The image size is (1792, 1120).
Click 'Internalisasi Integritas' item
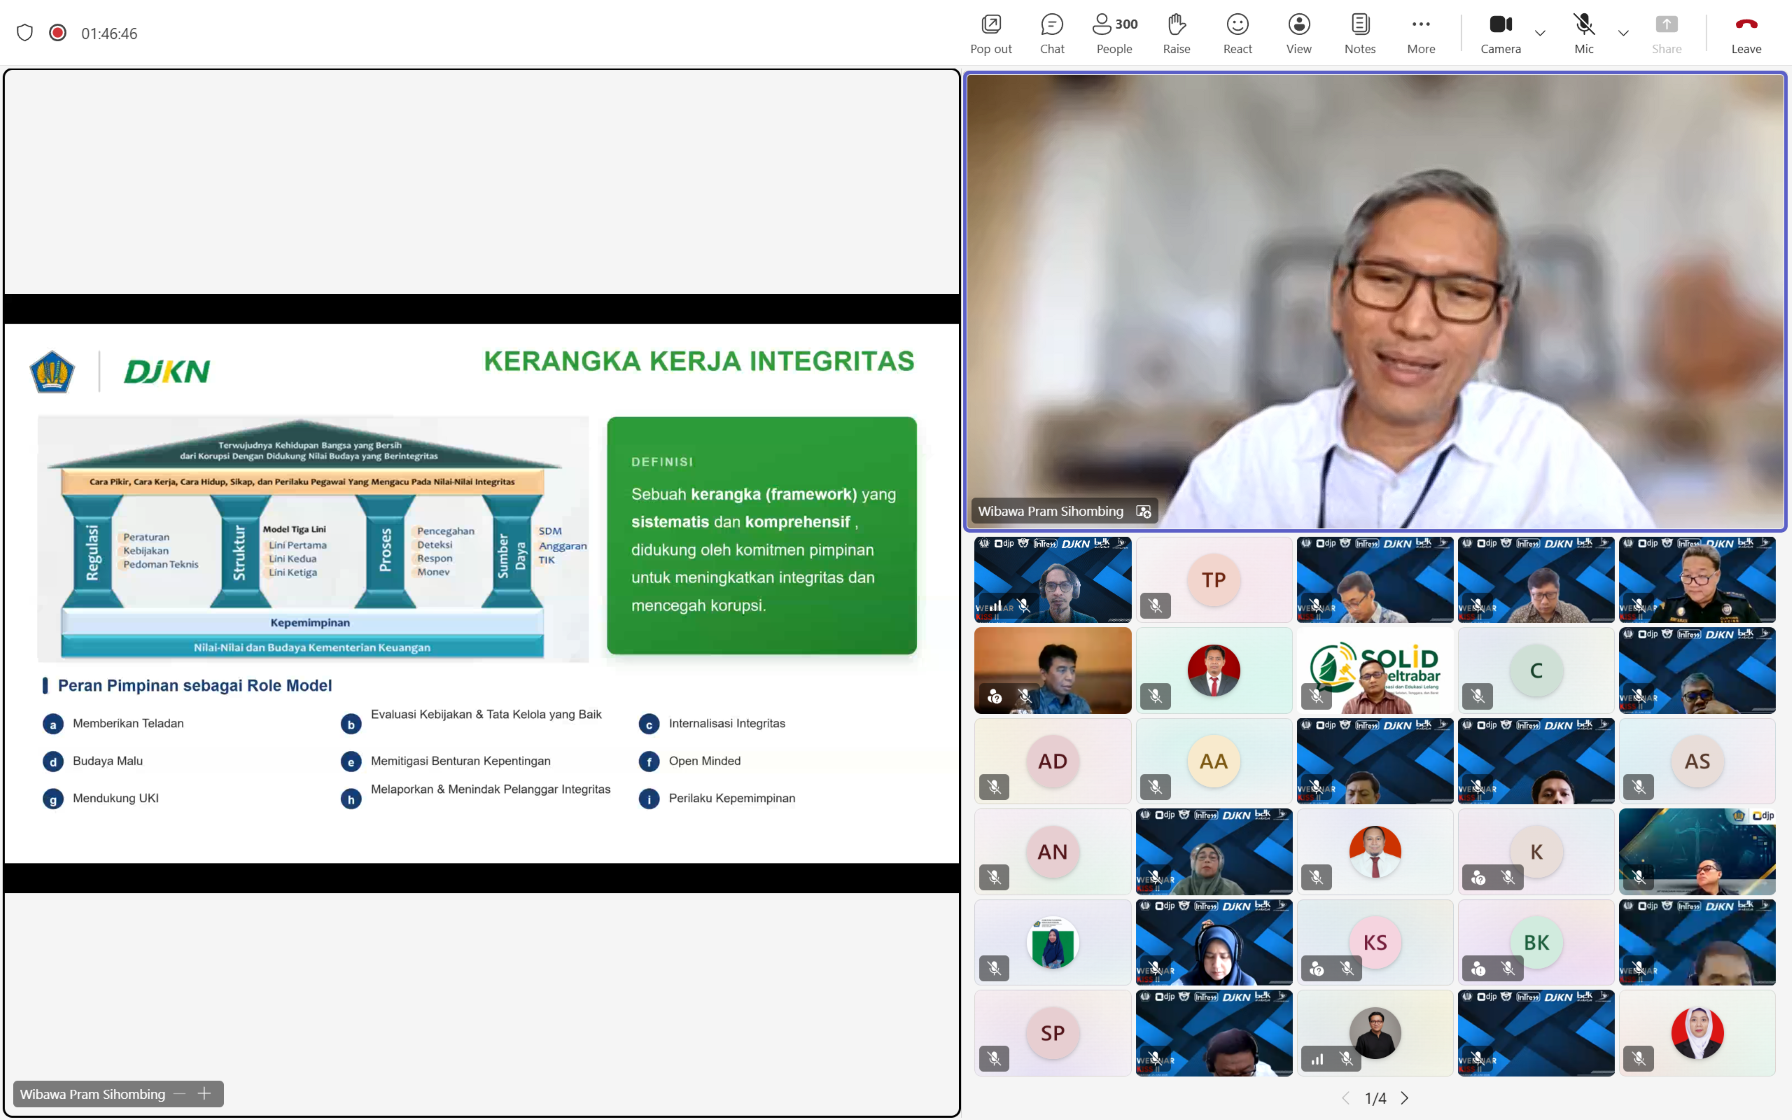pyautogui.click(x=727, y=723)
